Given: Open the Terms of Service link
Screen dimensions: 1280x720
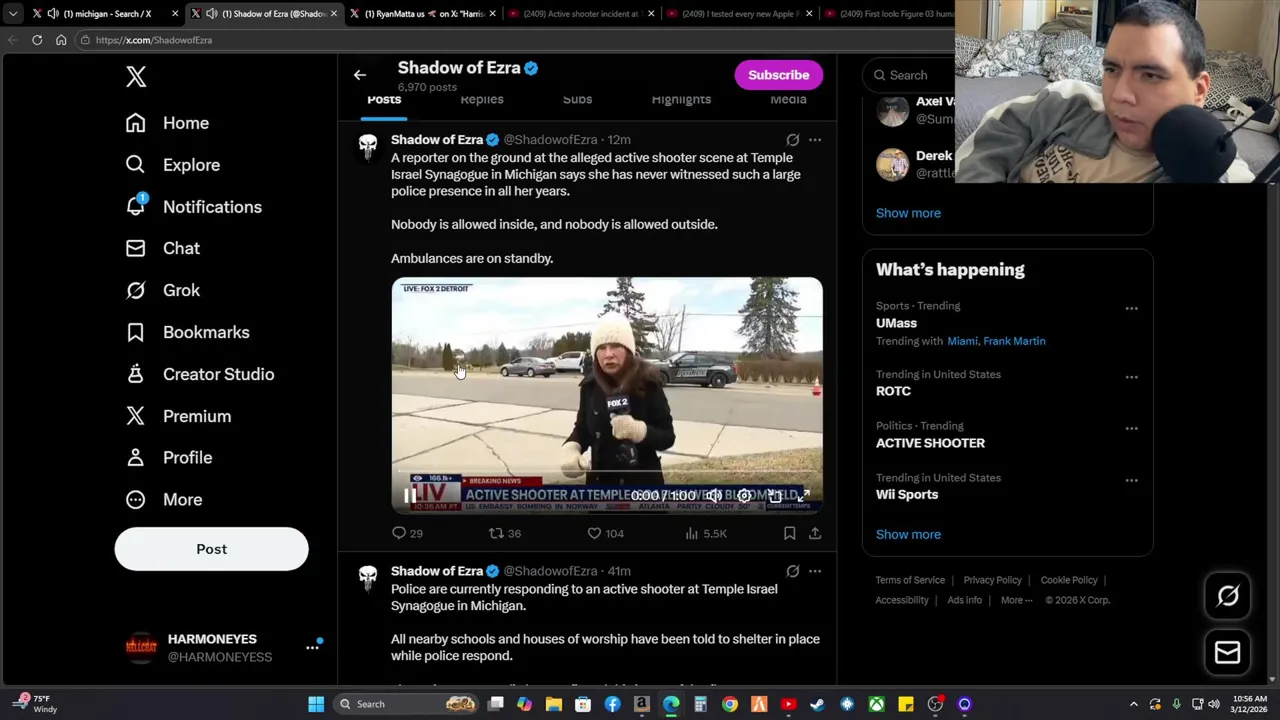Looking at the screenshot, I should (x=910, y=580).
